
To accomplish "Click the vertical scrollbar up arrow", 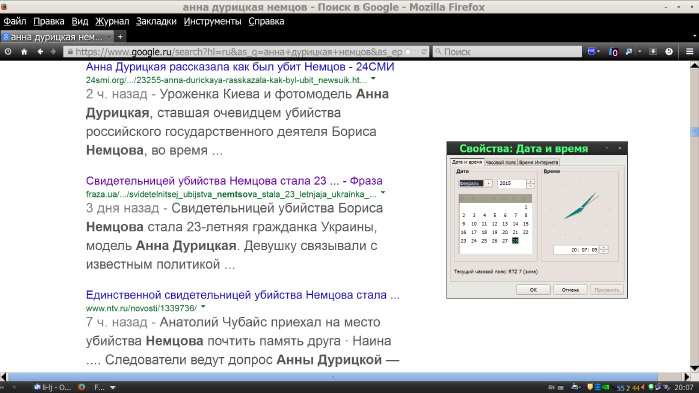I will [x=694, y=66].
